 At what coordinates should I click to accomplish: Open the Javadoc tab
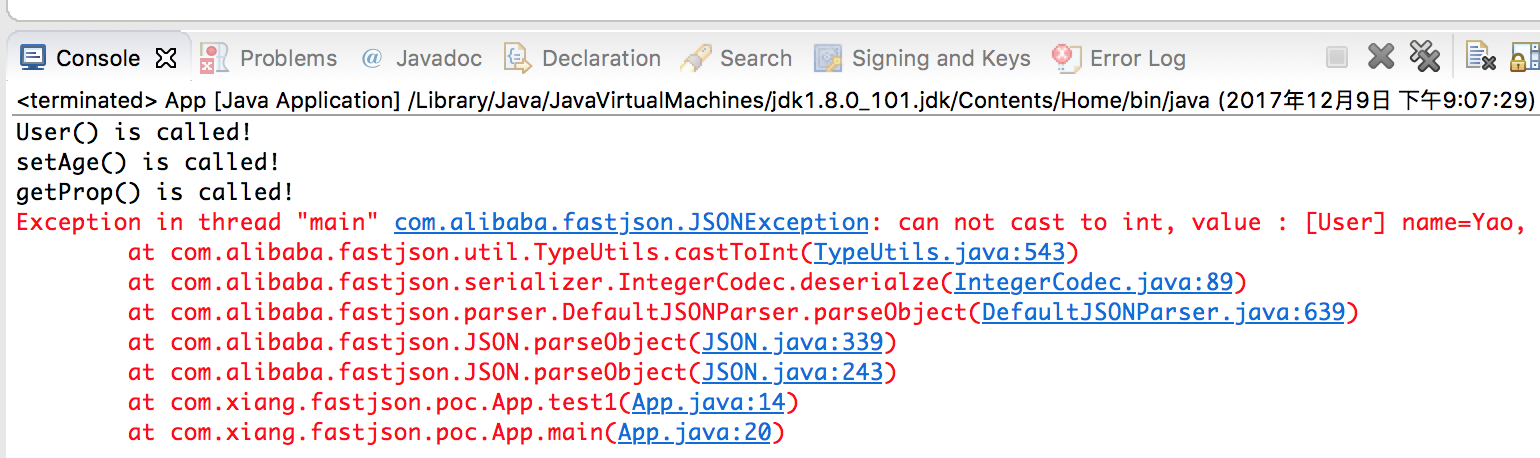(x=439, y=58)
